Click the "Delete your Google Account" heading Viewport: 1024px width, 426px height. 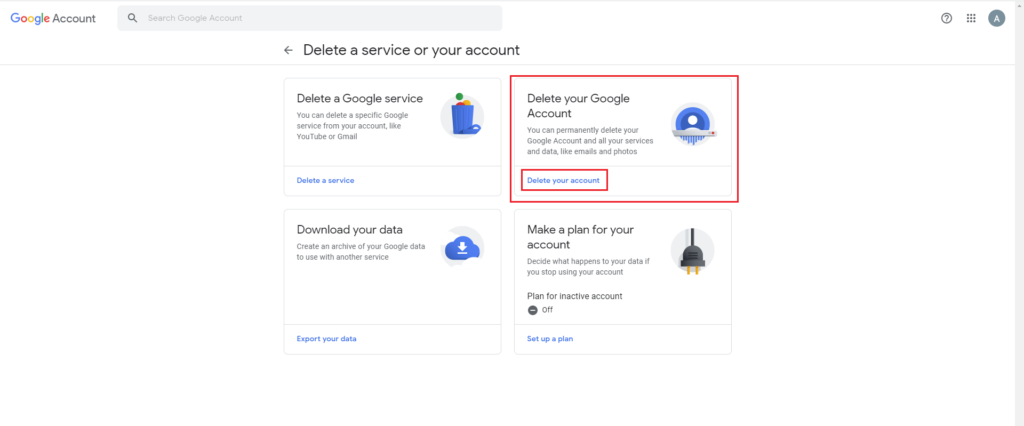(578, 106)
